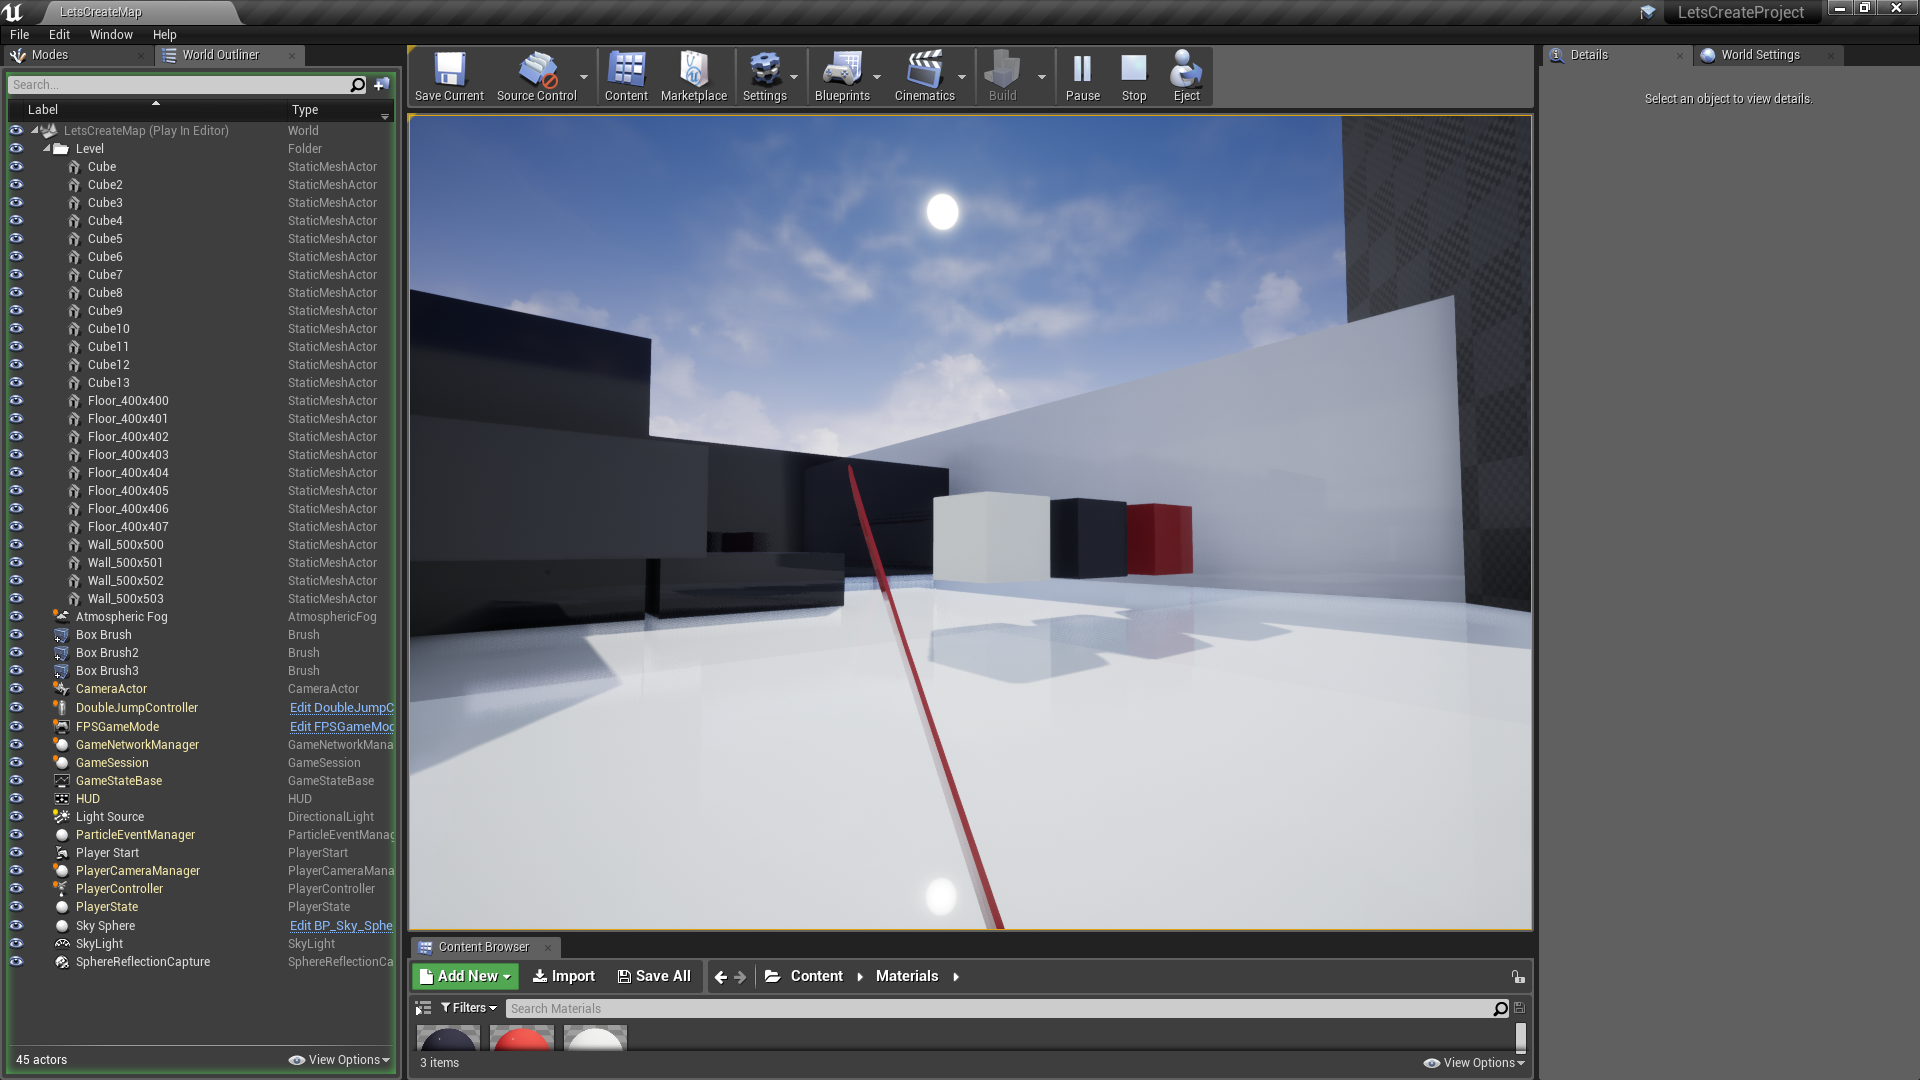This screenshot has height=1080, width=1920.
Task: Click Save All in Content Browser
Action: click(654, 977)
